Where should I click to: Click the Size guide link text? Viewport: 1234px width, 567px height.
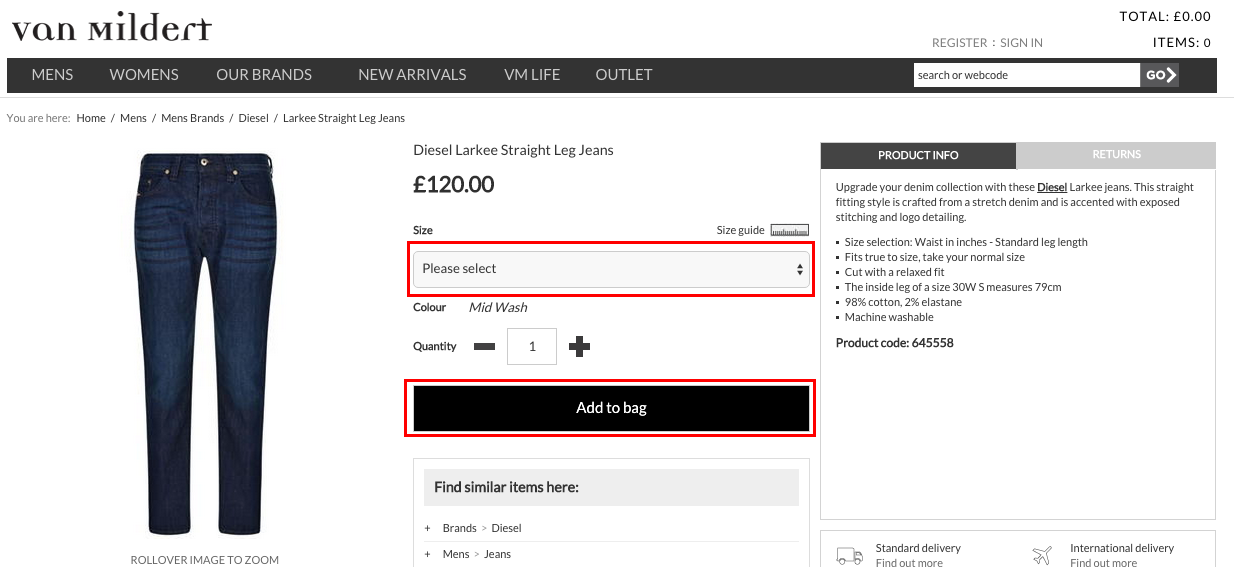740,230
